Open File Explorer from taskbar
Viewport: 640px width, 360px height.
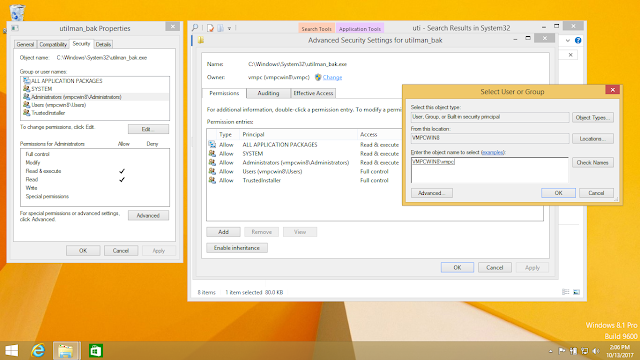(66, 351)
